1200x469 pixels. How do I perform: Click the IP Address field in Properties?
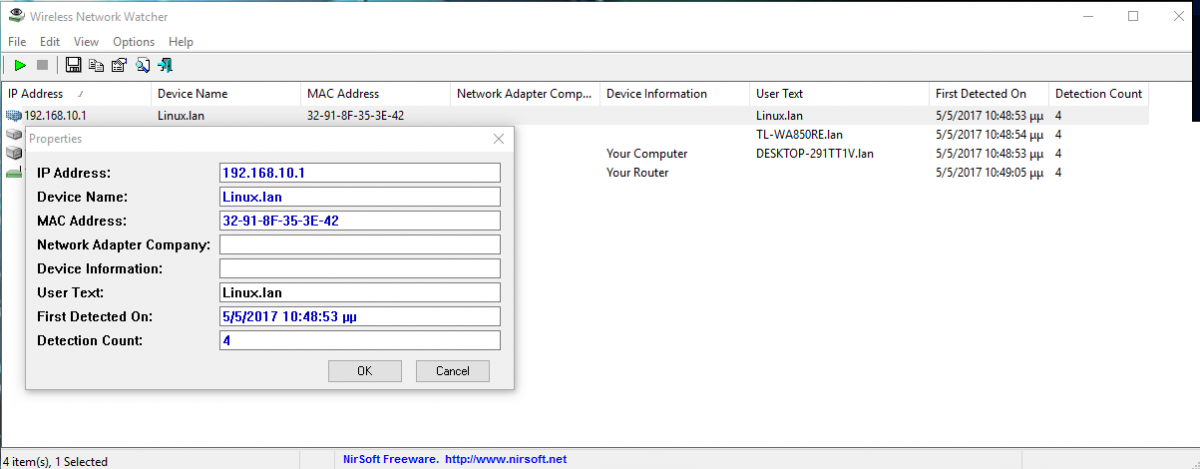359,173
